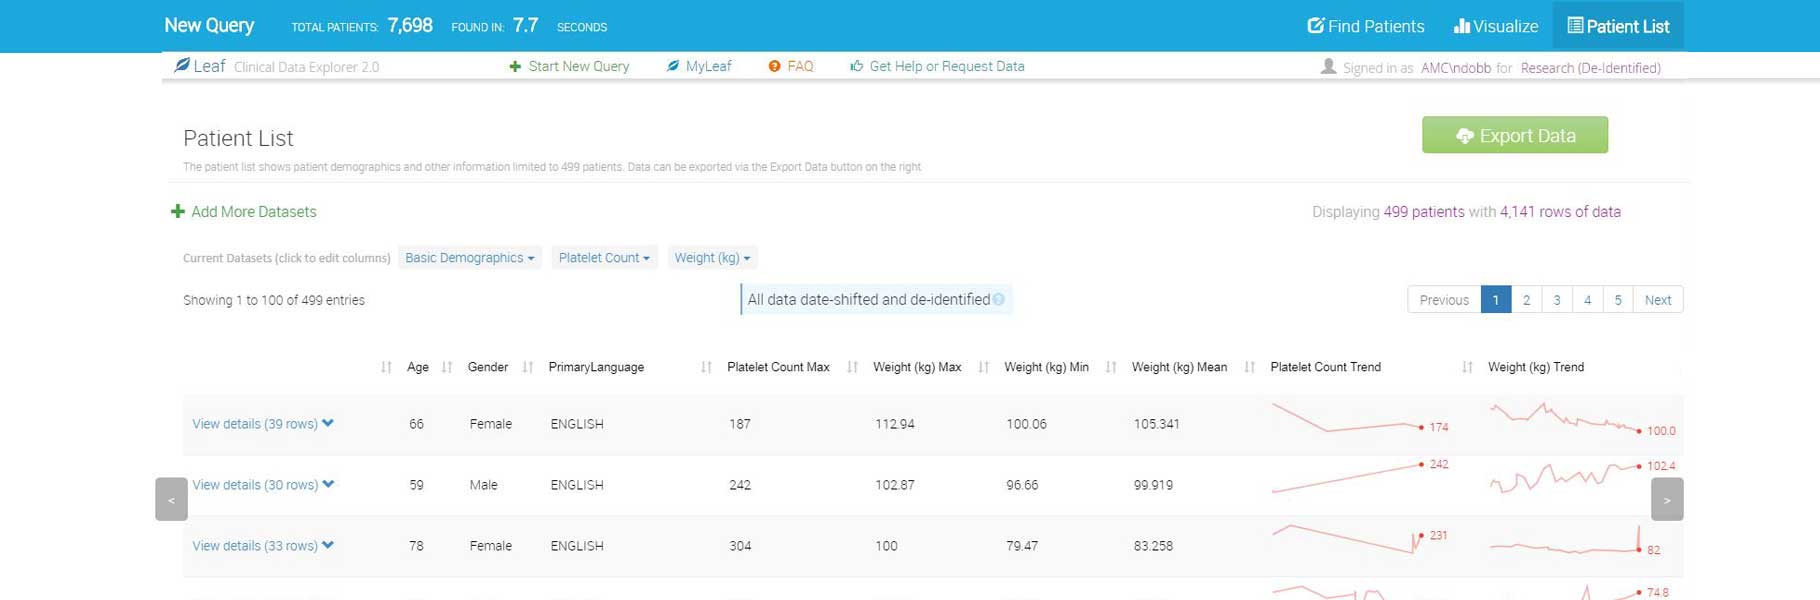Click the Export Data button
The width and height of the screenshot is (1820, 600).
[x=1515, y=135]
